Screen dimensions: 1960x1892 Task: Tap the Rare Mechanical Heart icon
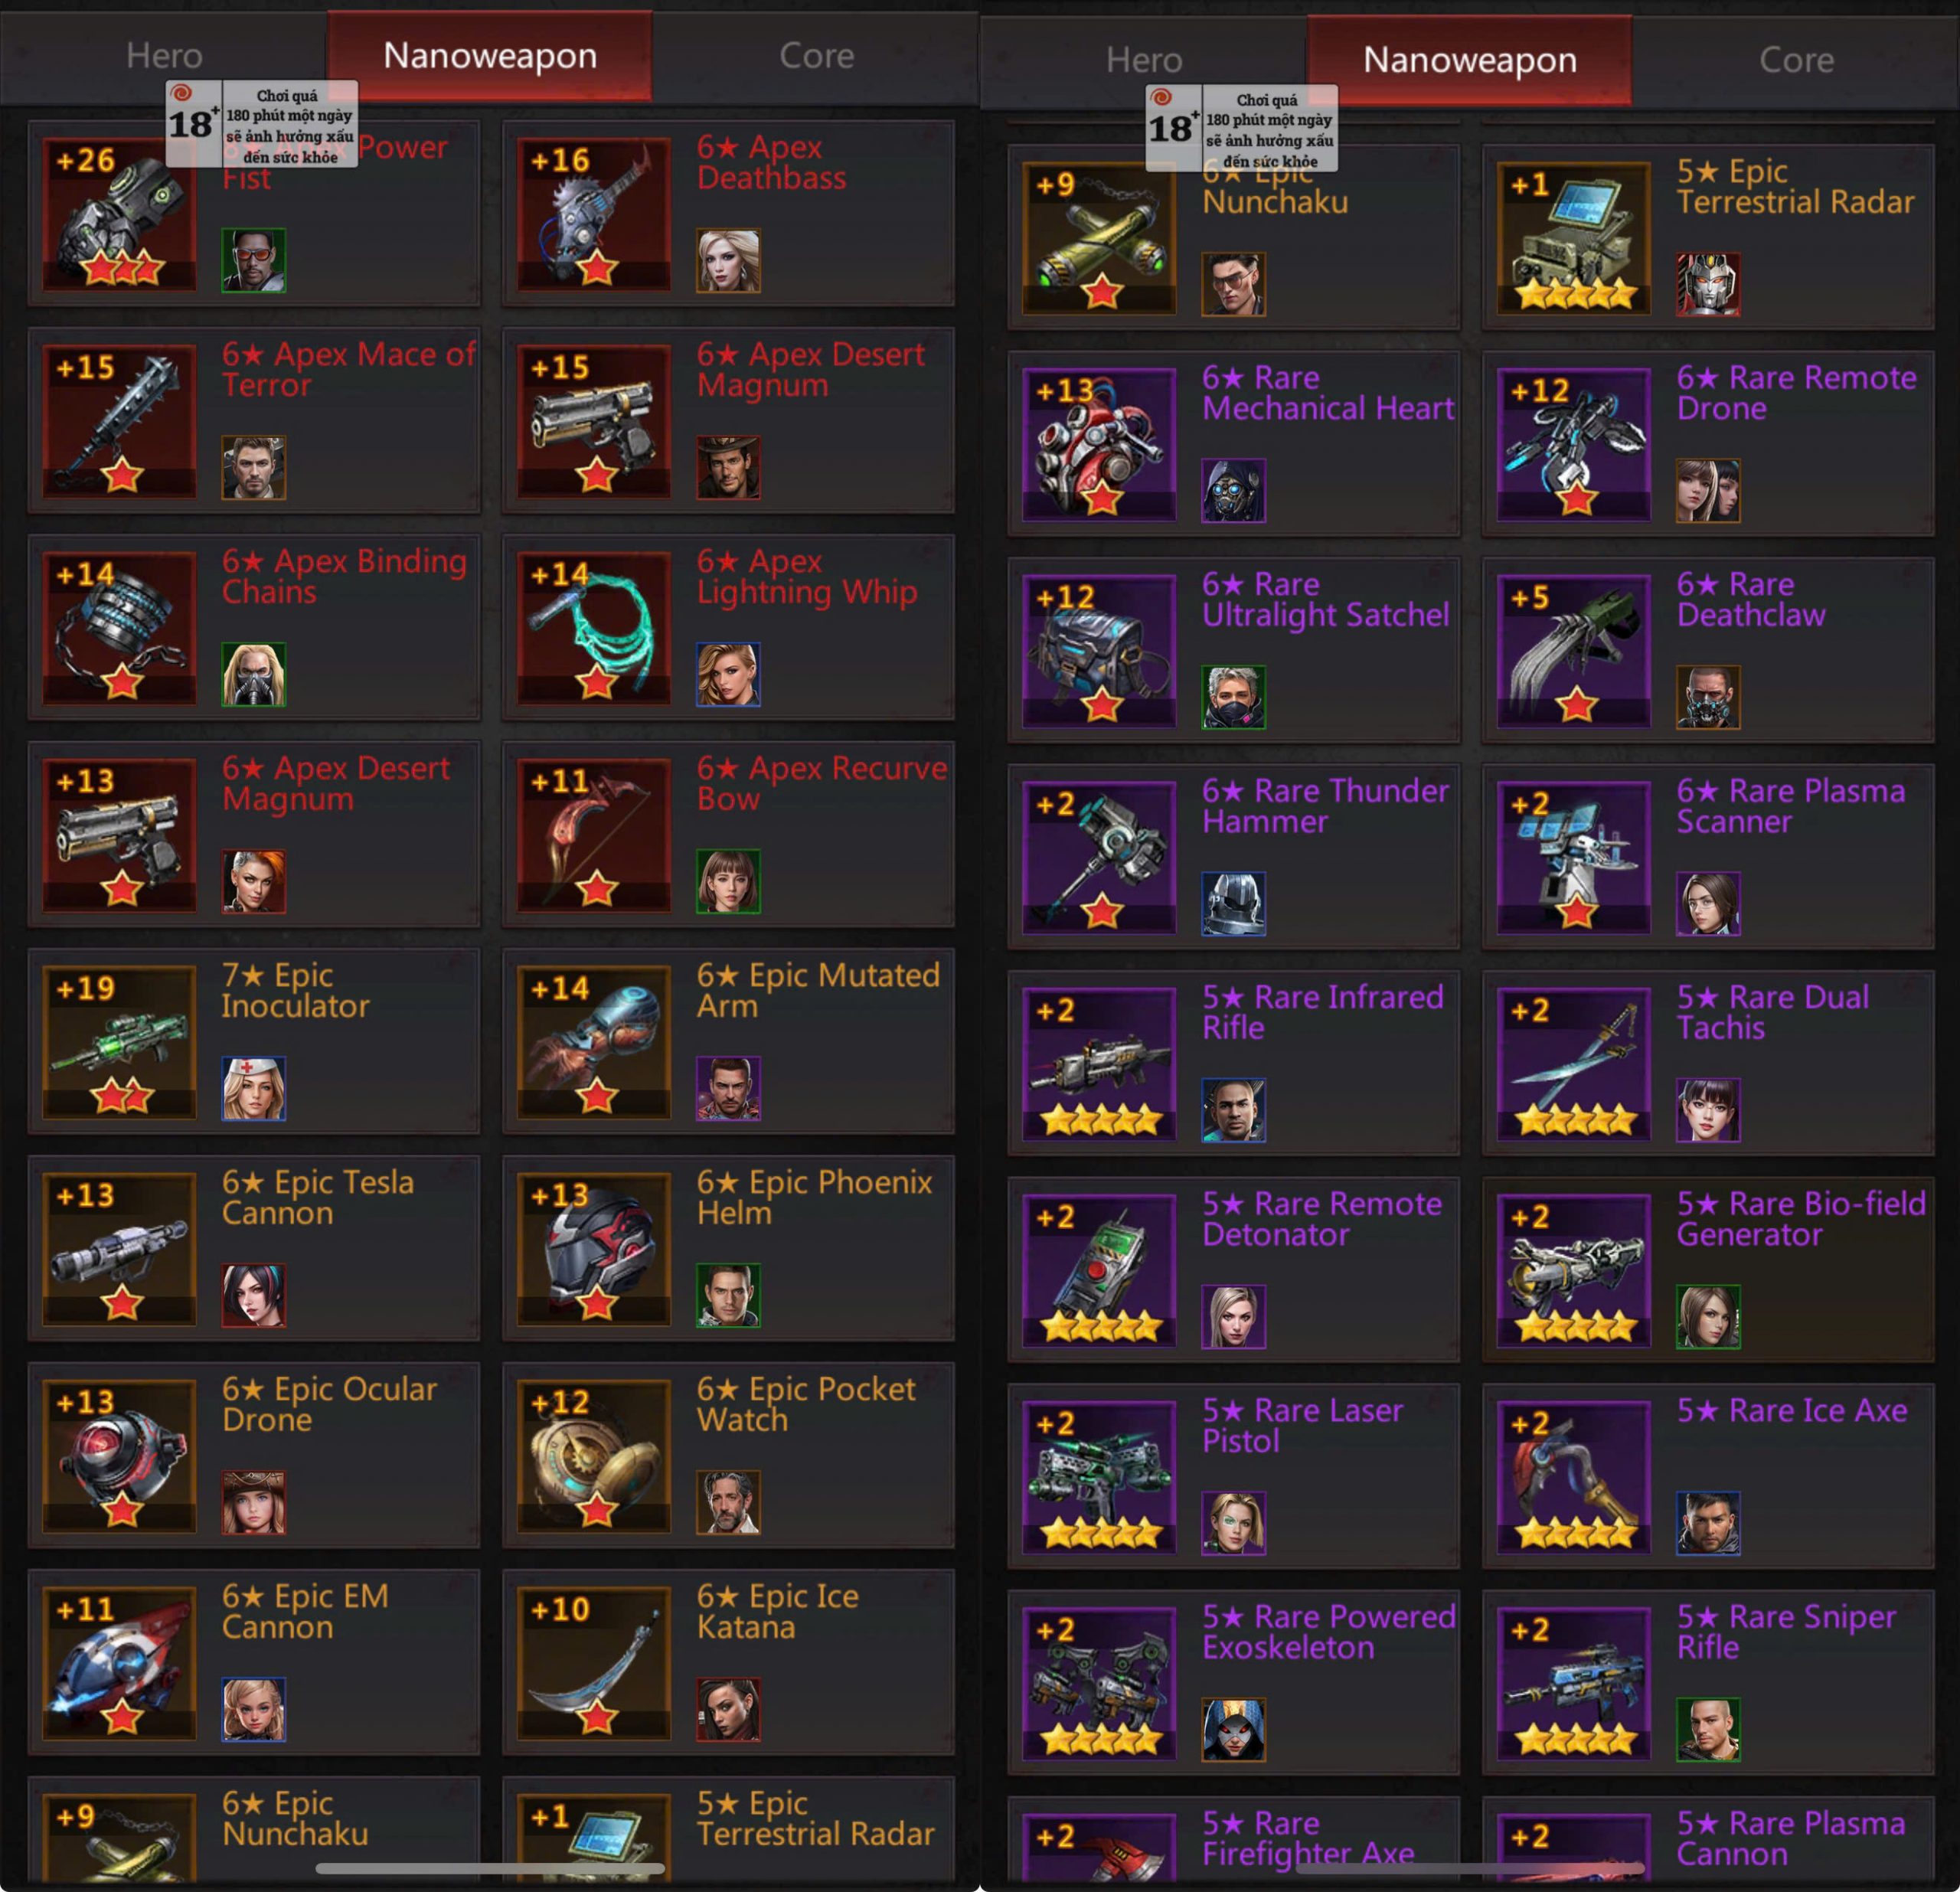tap(1099, 444)
